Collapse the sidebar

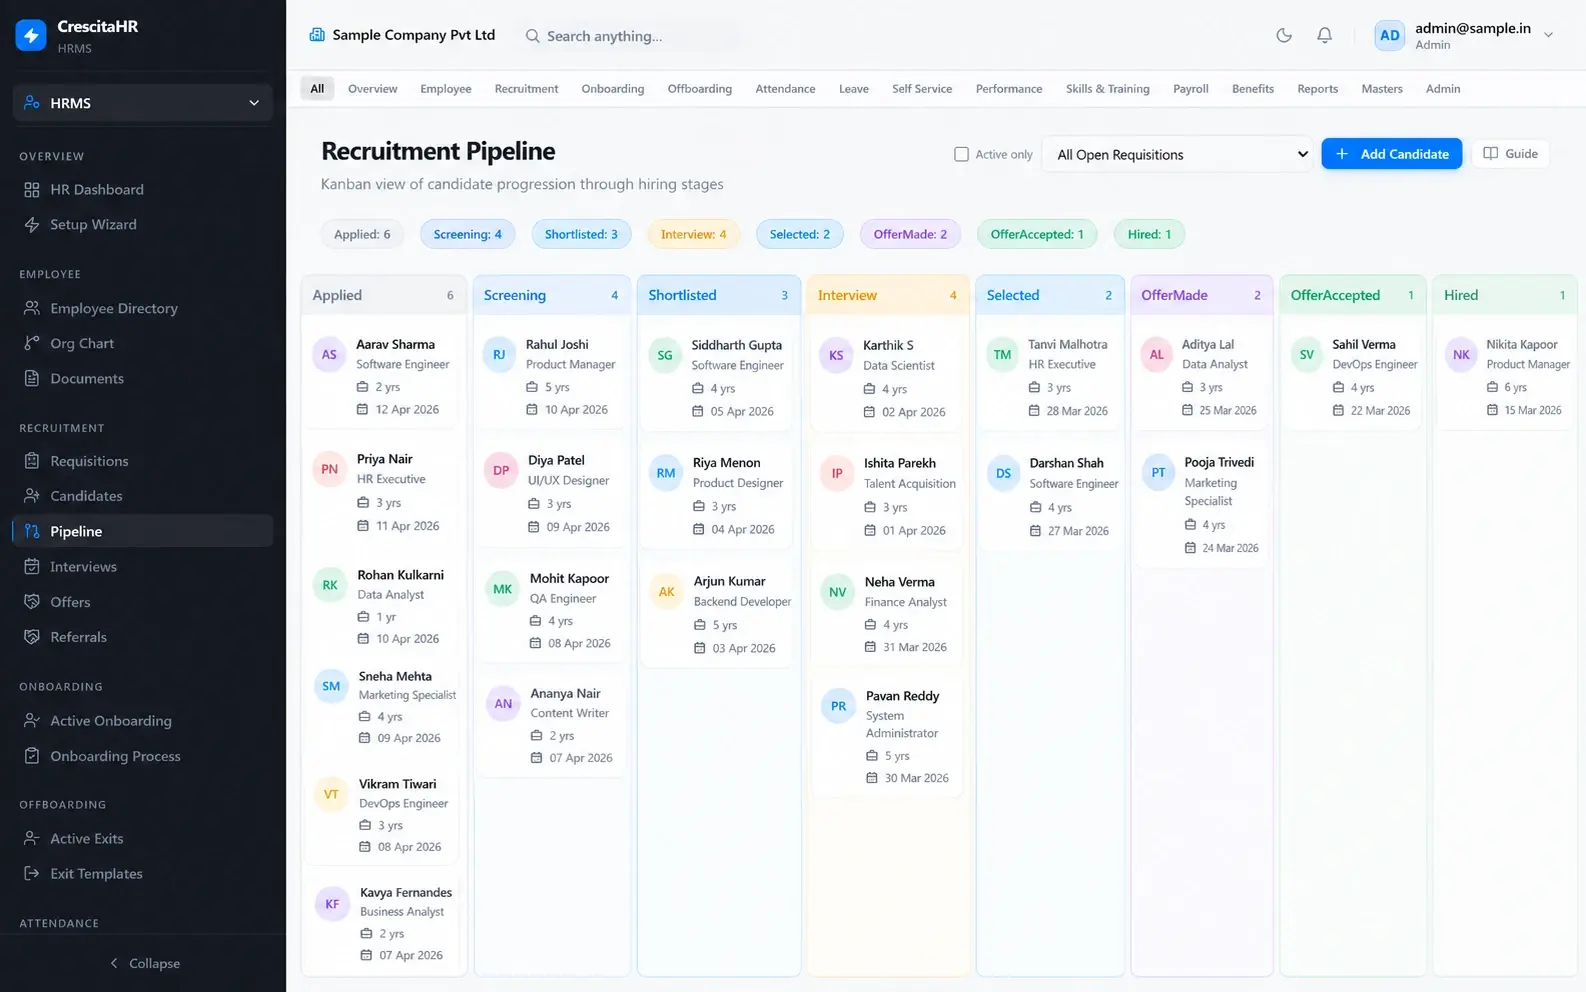click(x=143, y=963)
